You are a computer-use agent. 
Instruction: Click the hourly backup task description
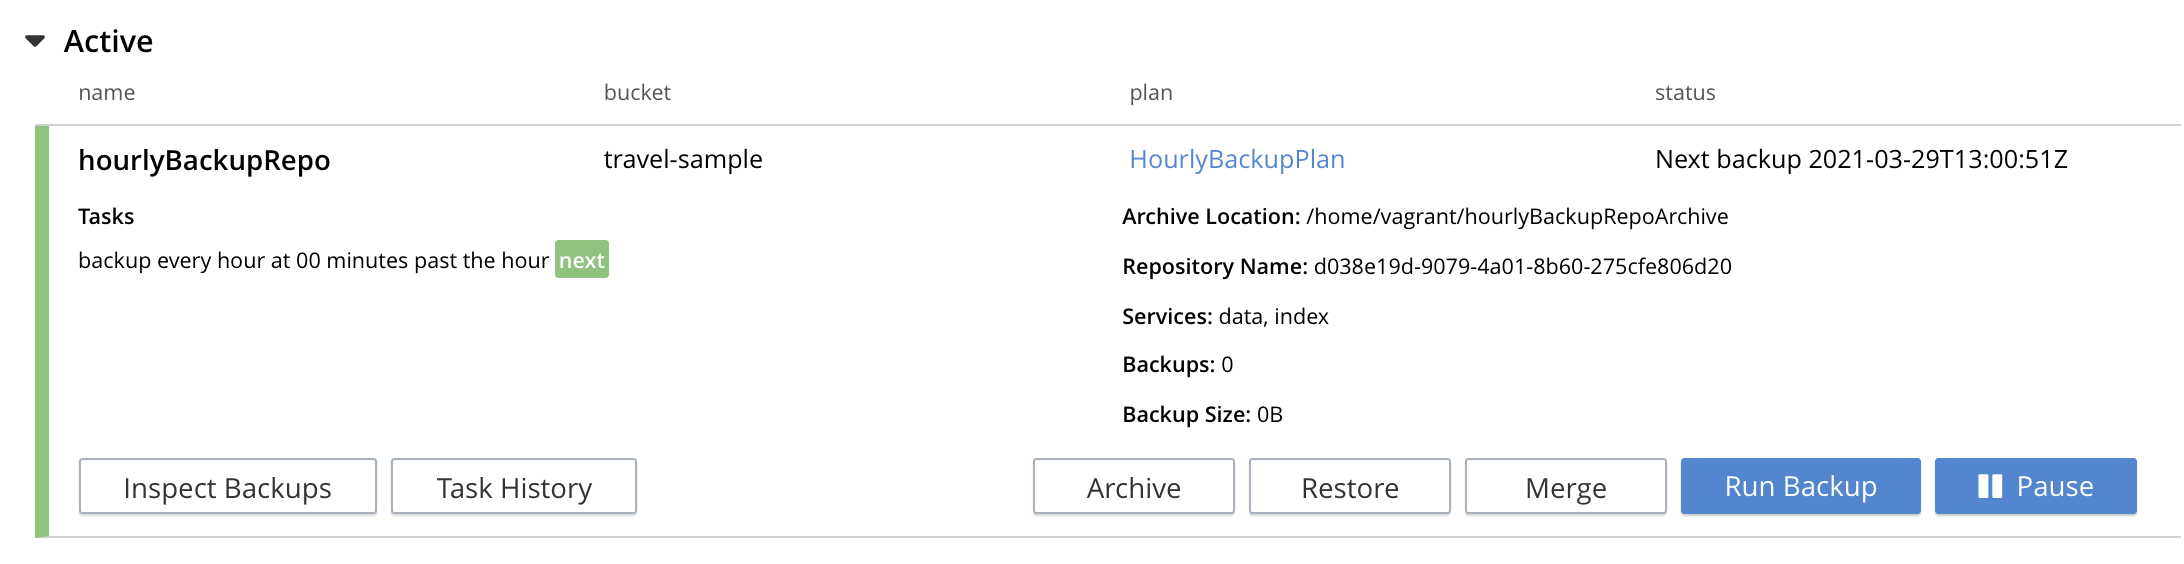pyautogui.click(x=313, y=261)
